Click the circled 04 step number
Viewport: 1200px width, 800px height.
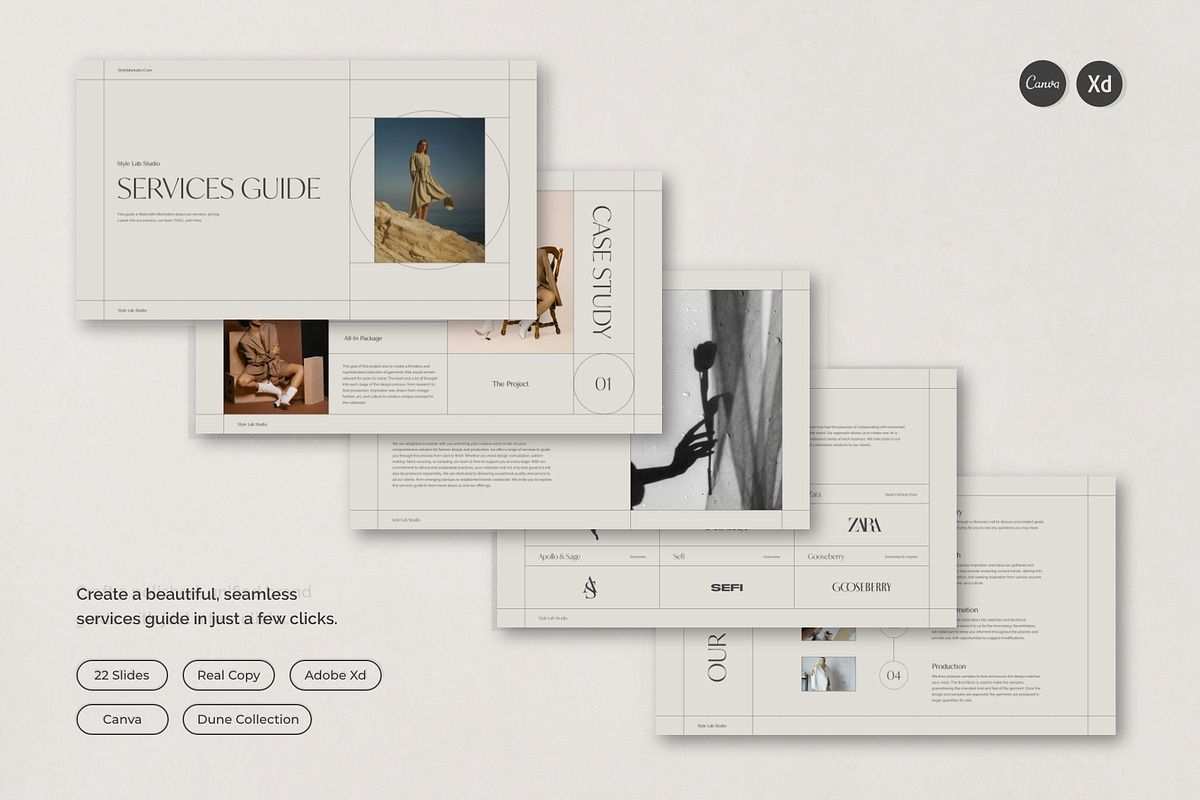click(x=894, y=675)
